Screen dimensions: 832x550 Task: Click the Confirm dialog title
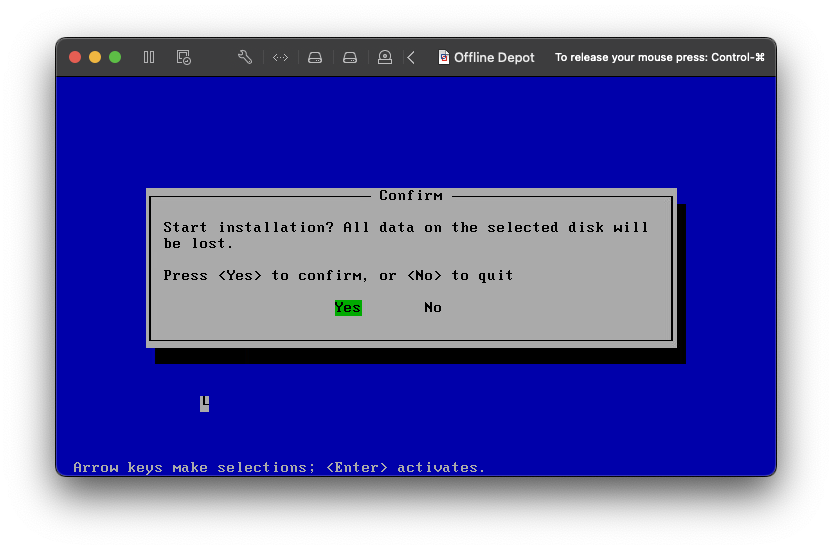[411, 196]
